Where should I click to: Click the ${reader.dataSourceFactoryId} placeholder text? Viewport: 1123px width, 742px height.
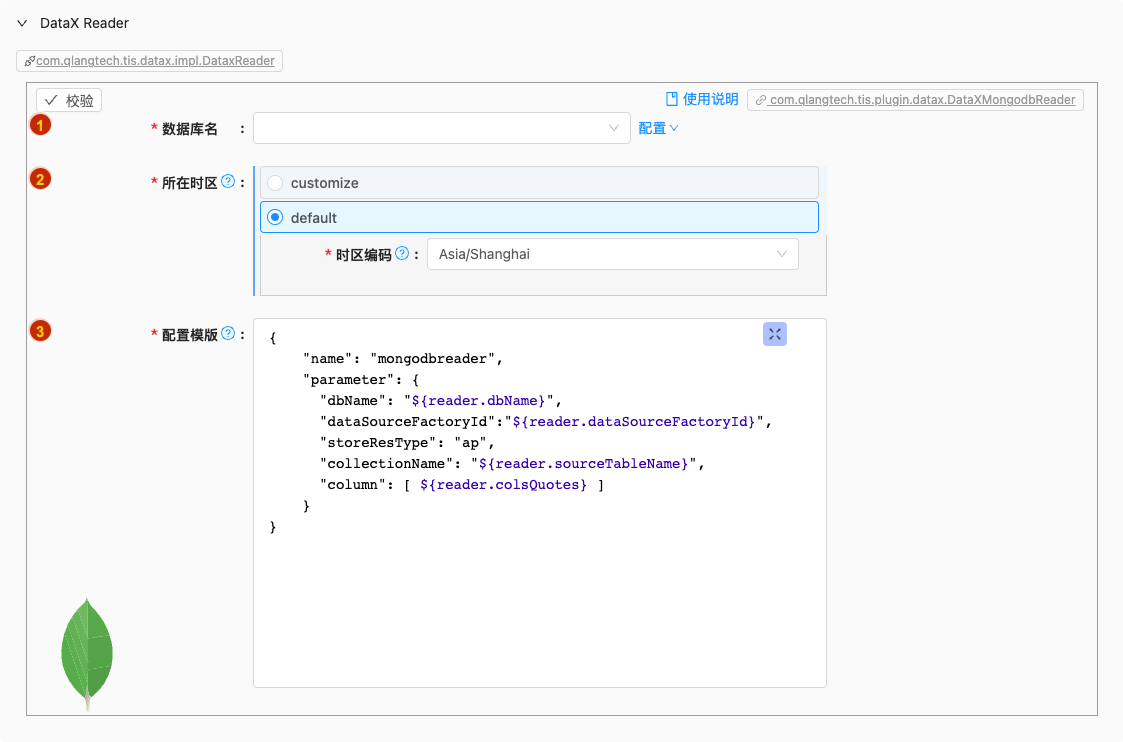pos(634,421)
